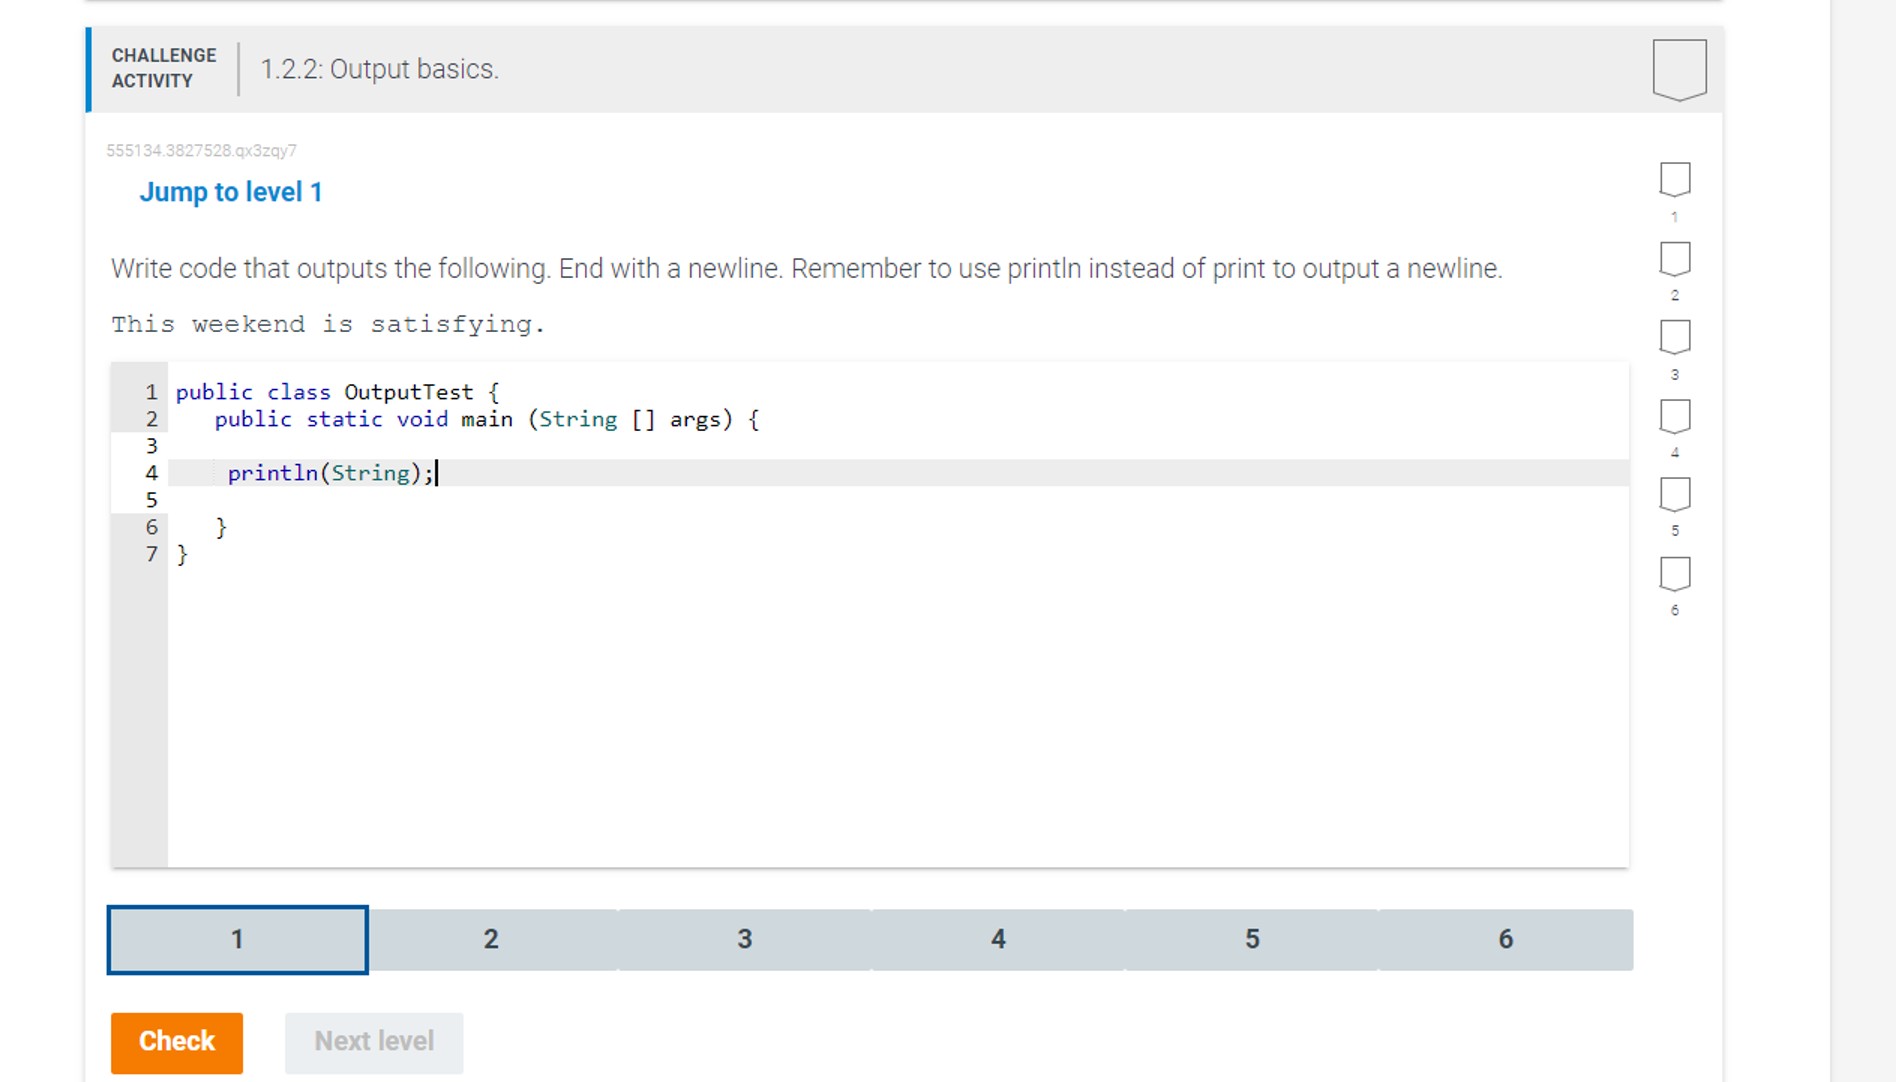Select the level 6 progress shield
The width and height of the screenshot is (1896, 1082).
pyautogui.click(x=1673, y=573)
